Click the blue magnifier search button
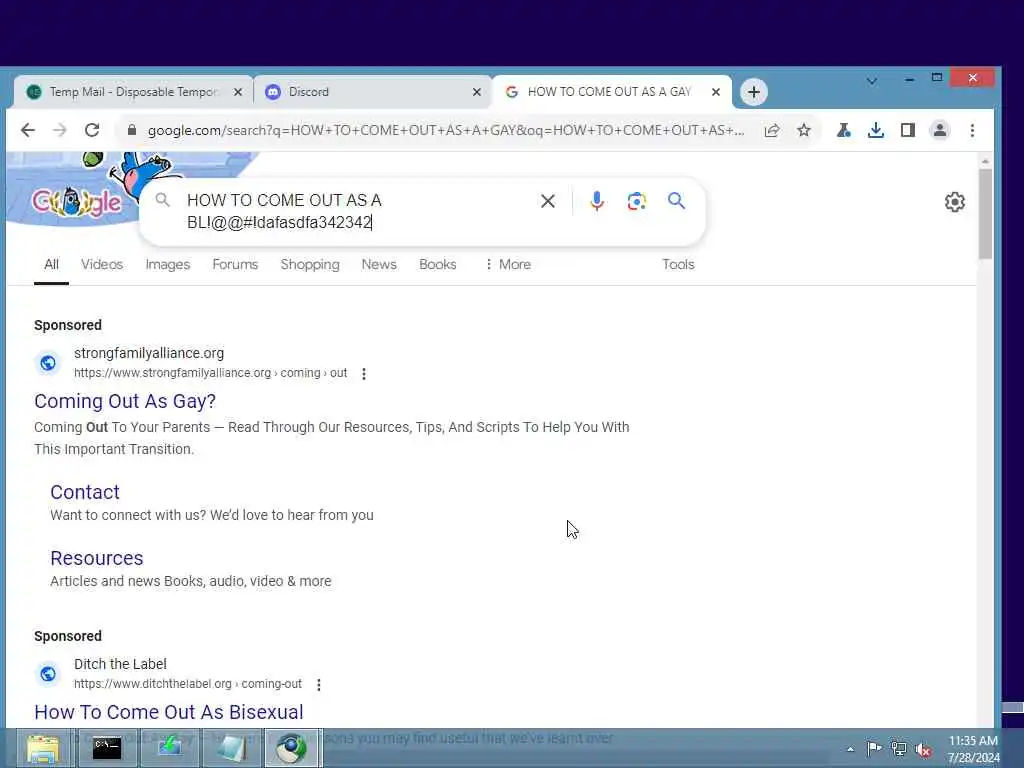 tap(677, 200)
